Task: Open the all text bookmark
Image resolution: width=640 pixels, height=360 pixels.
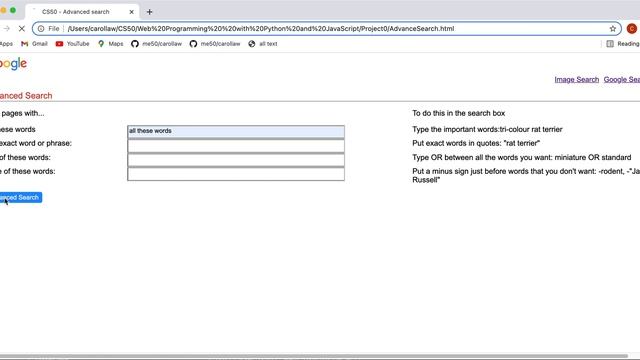Action: click(x=262, y=44)
